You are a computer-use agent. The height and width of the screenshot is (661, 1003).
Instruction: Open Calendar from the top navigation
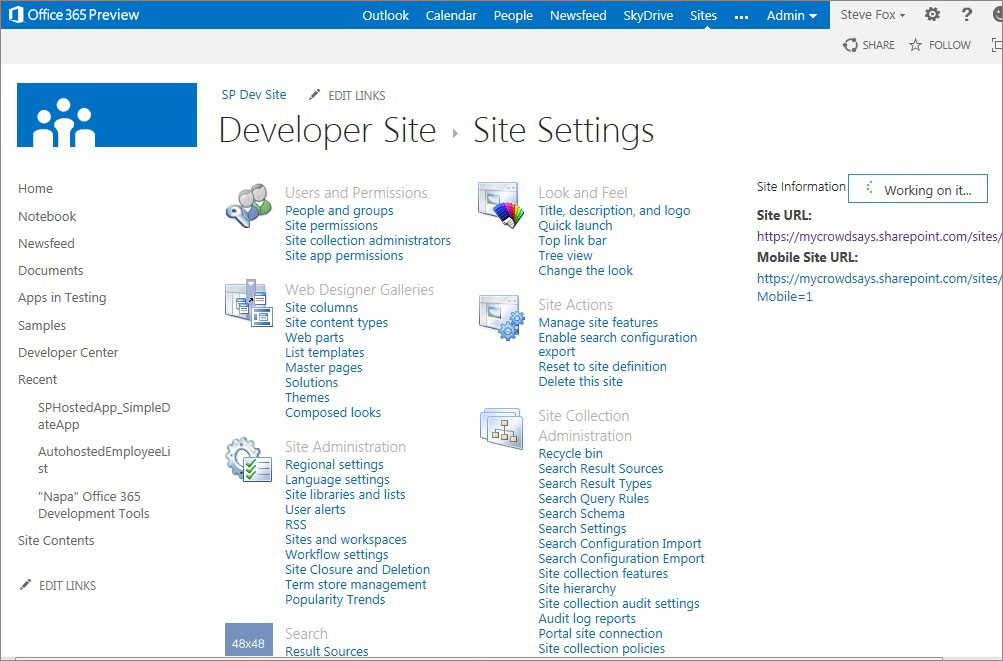pyautogui.click(x=451, y=15)
